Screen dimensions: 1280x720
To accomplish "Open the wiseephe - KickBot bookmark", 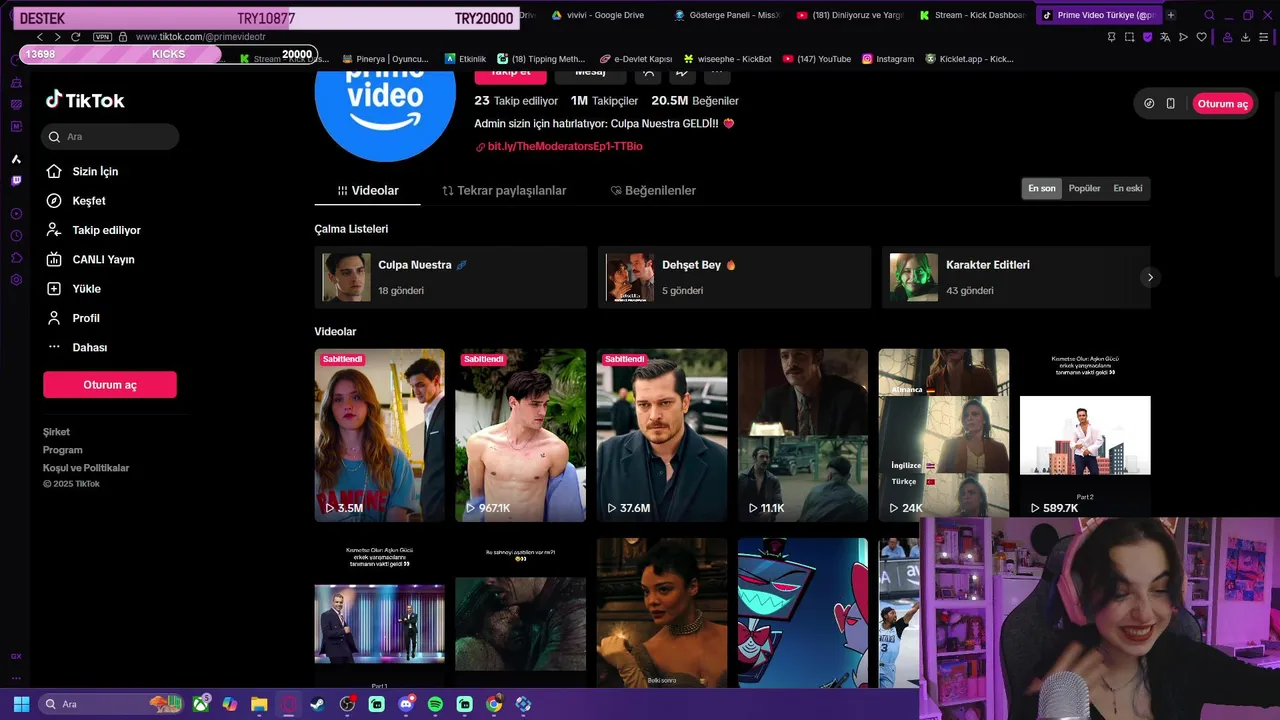I will tap(727, 59).
